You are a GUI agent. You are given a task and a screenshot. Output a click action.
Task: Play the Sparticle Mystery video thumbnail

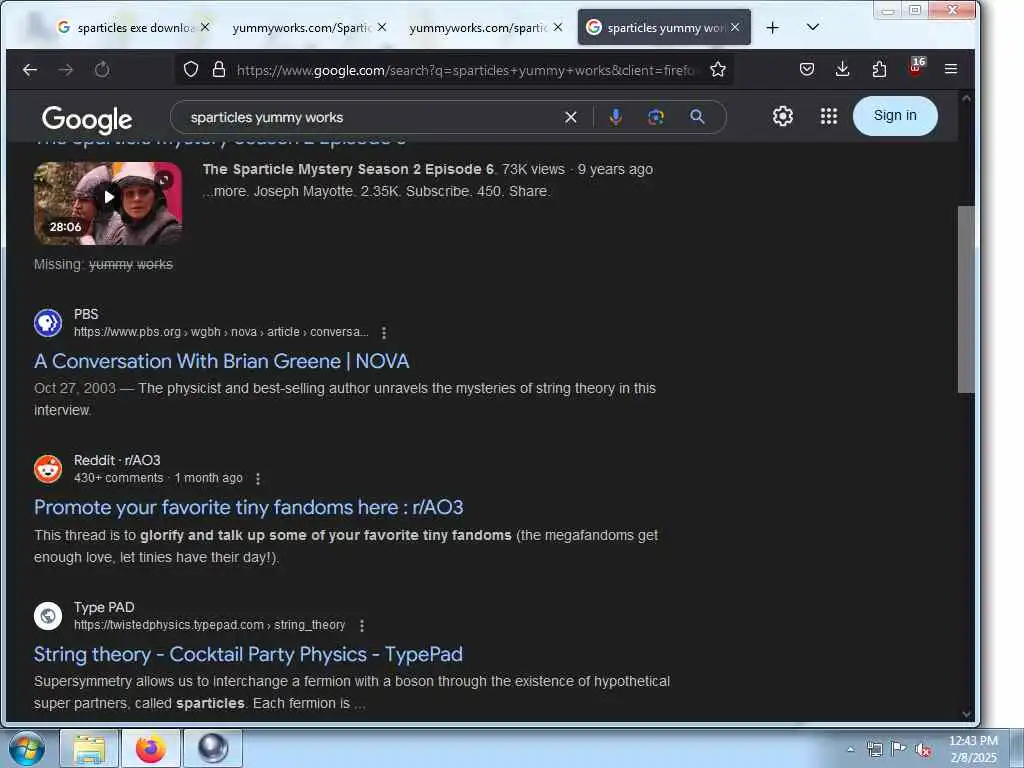(108, 203)
